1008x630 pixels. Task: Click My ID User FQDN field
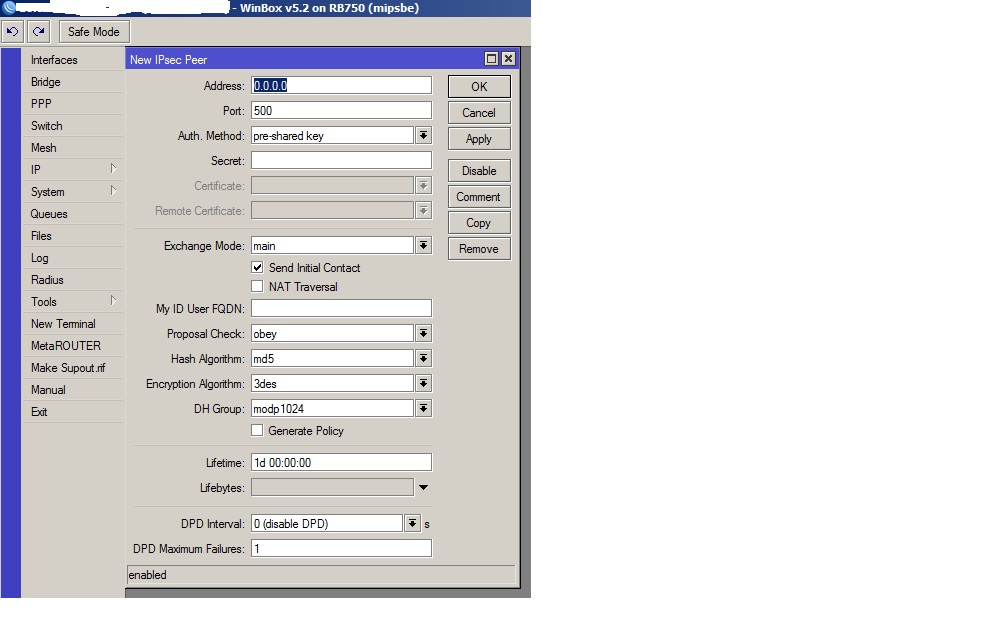point(341,309)
